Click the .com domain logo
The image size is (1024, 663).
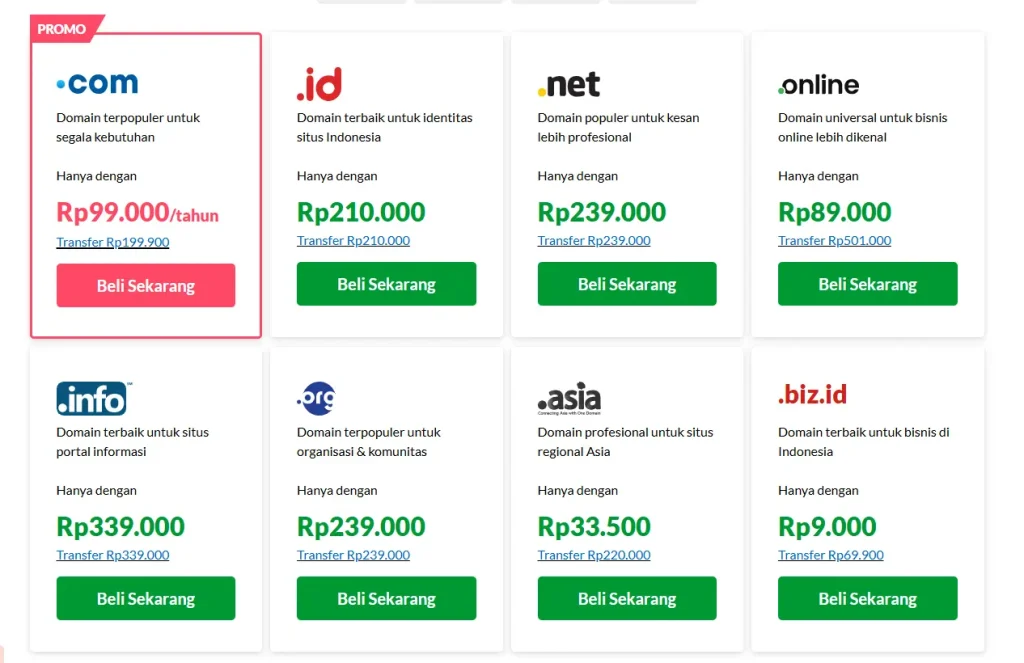[x=96, y=82]
